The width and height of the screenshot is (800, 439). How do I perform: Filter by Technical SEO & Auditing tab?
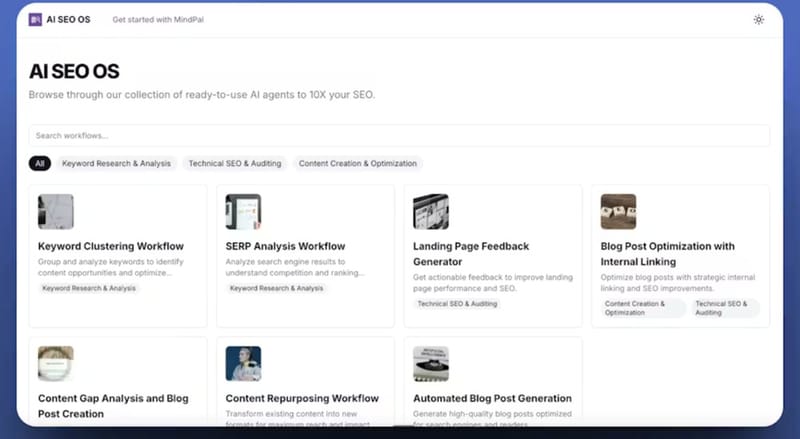235,163
